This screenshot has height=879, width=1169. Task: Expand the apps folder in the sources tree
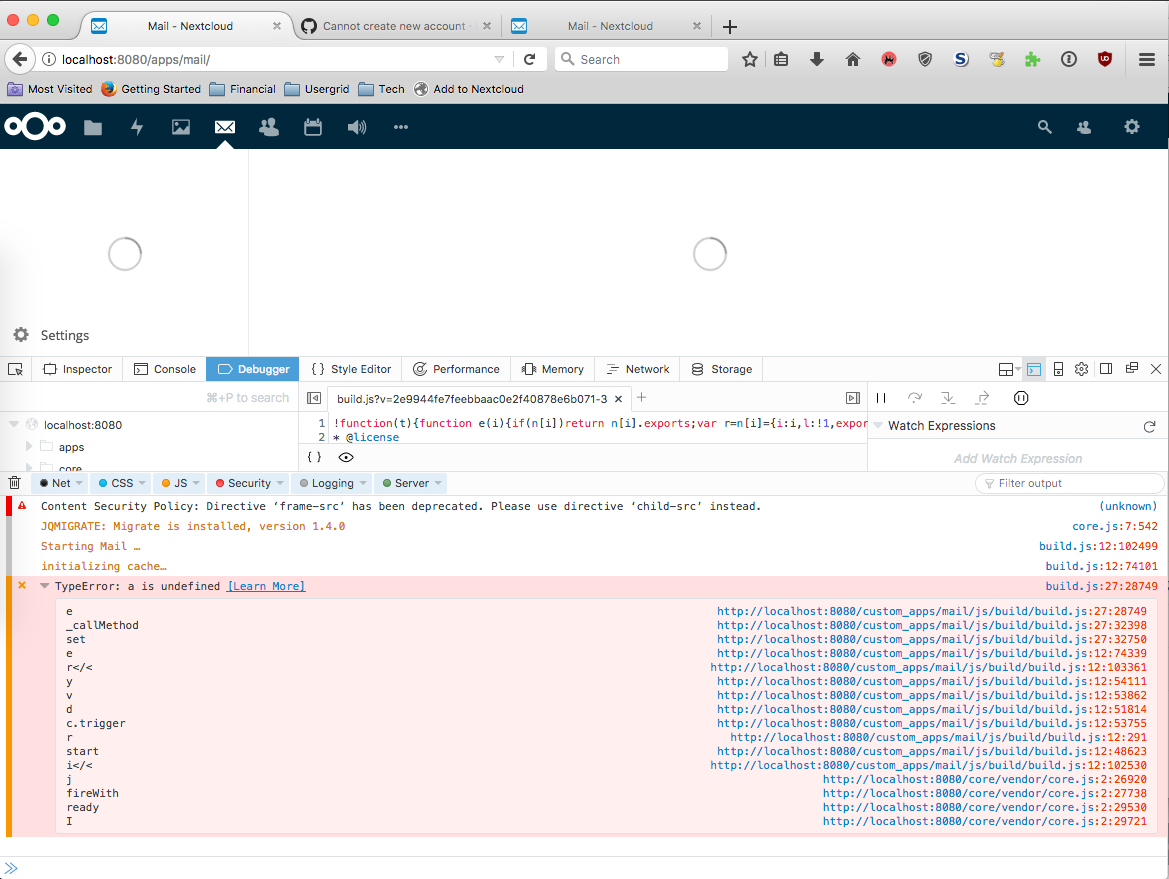31,447
